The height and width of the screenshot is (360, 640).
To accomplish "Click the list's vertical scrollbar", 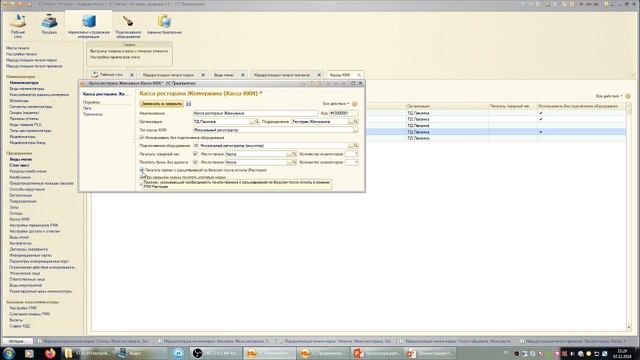I will pyautogui.click(x=629, y=216).
